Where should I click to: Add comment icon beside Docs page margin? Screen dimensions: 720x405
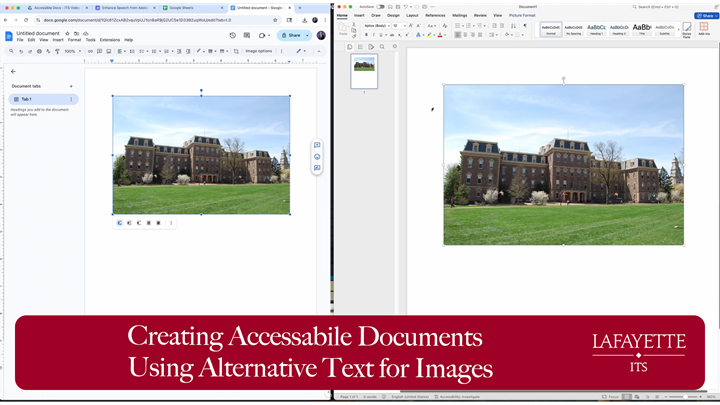[x=317, y=145]
